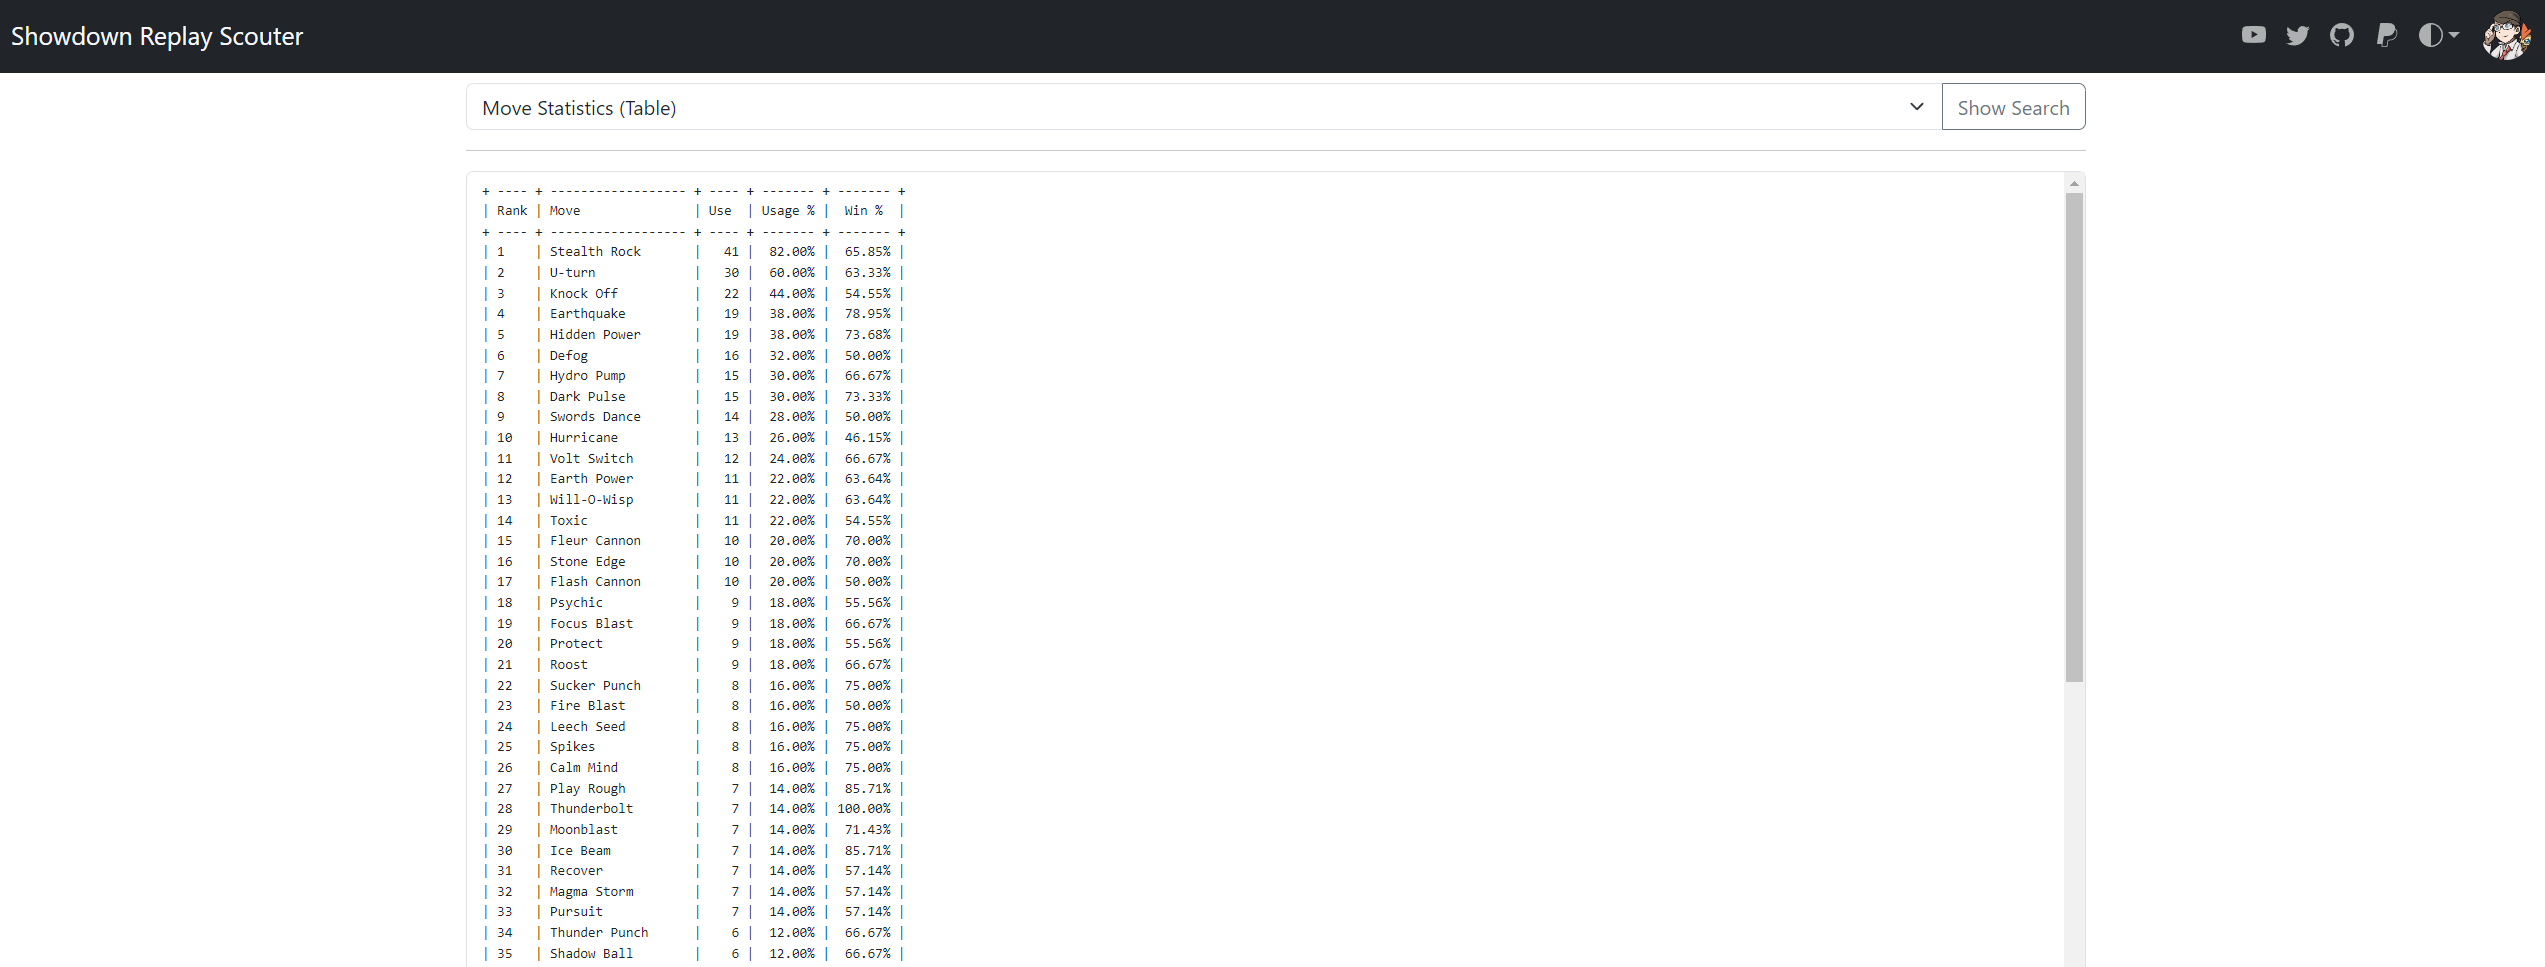Click the 60.00% usage value

point(792,273)
